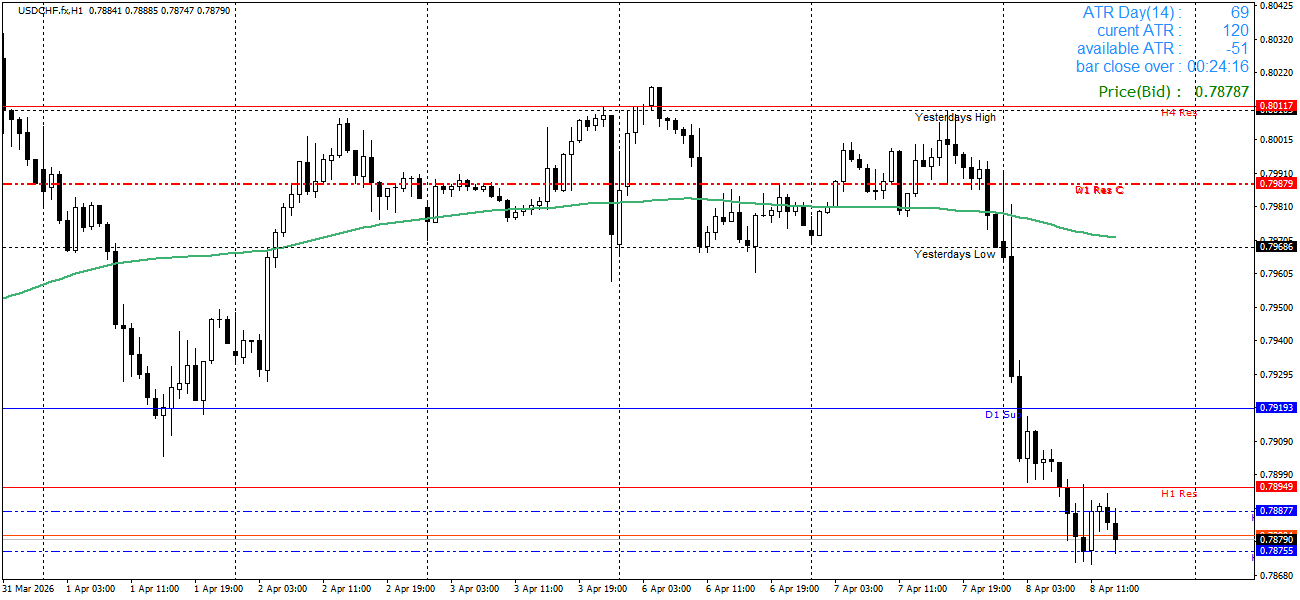This screenshot has width=1300, height=600.
Task: Click the '6 Apr 19:00' time axis label
Action: pyautogui.click(x=797, y=589)
